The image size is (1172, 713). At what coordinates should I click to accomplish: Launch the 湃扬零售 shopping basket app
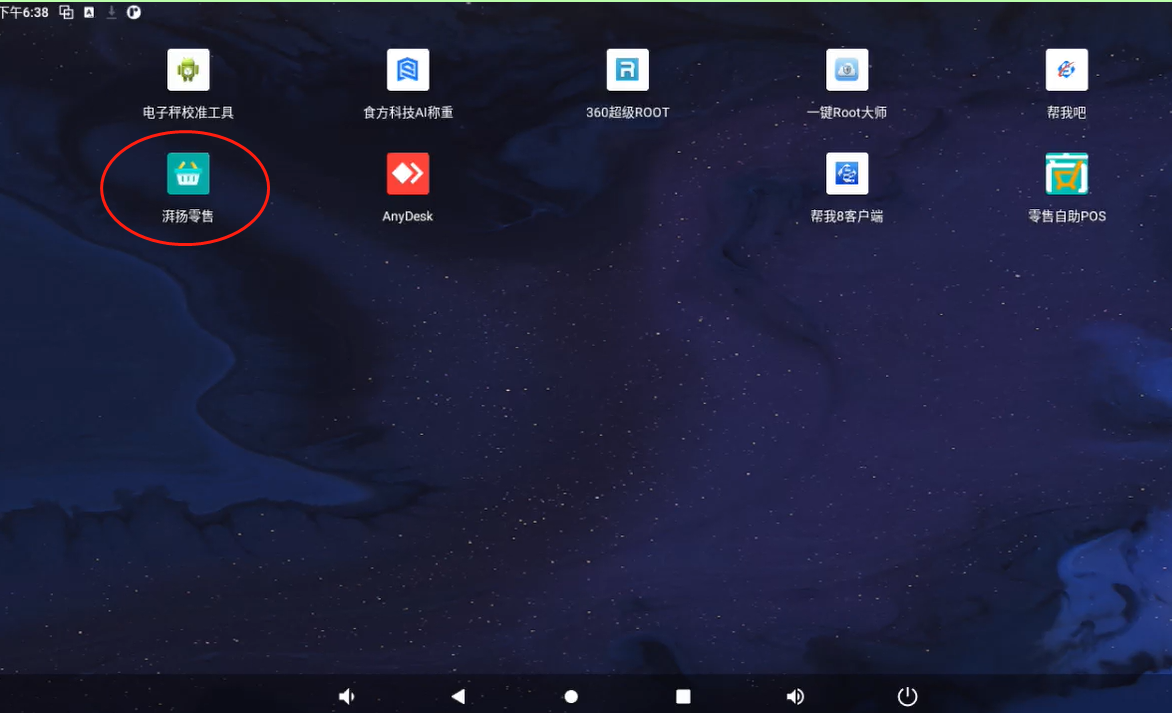point(188,174)
